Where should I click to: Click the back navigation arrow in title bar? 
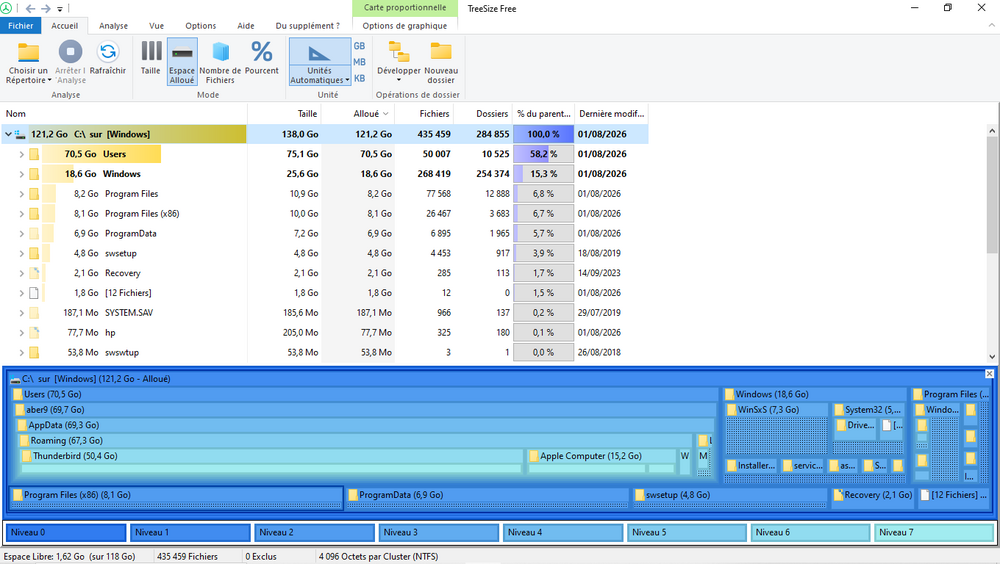point(30,8)
